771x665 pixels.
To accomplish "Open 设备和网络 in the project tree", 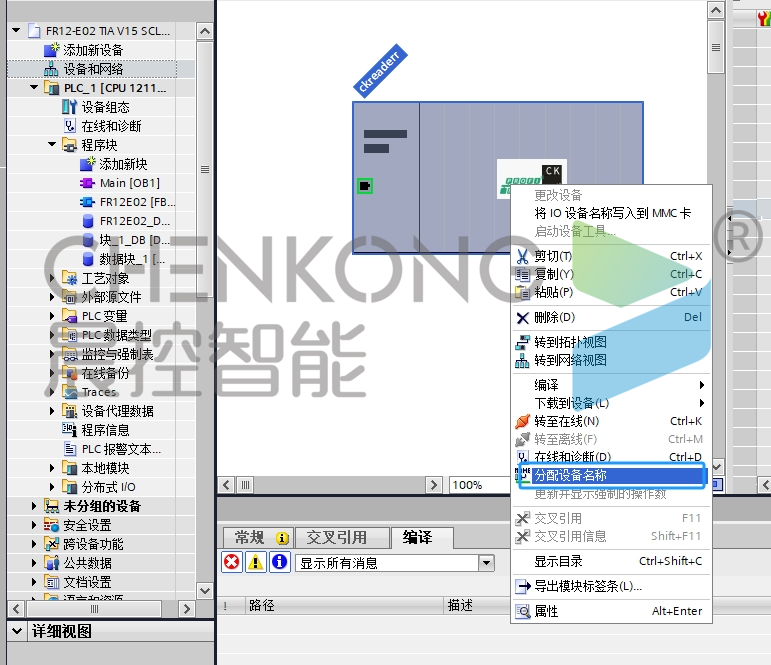I will coord(92,69).
